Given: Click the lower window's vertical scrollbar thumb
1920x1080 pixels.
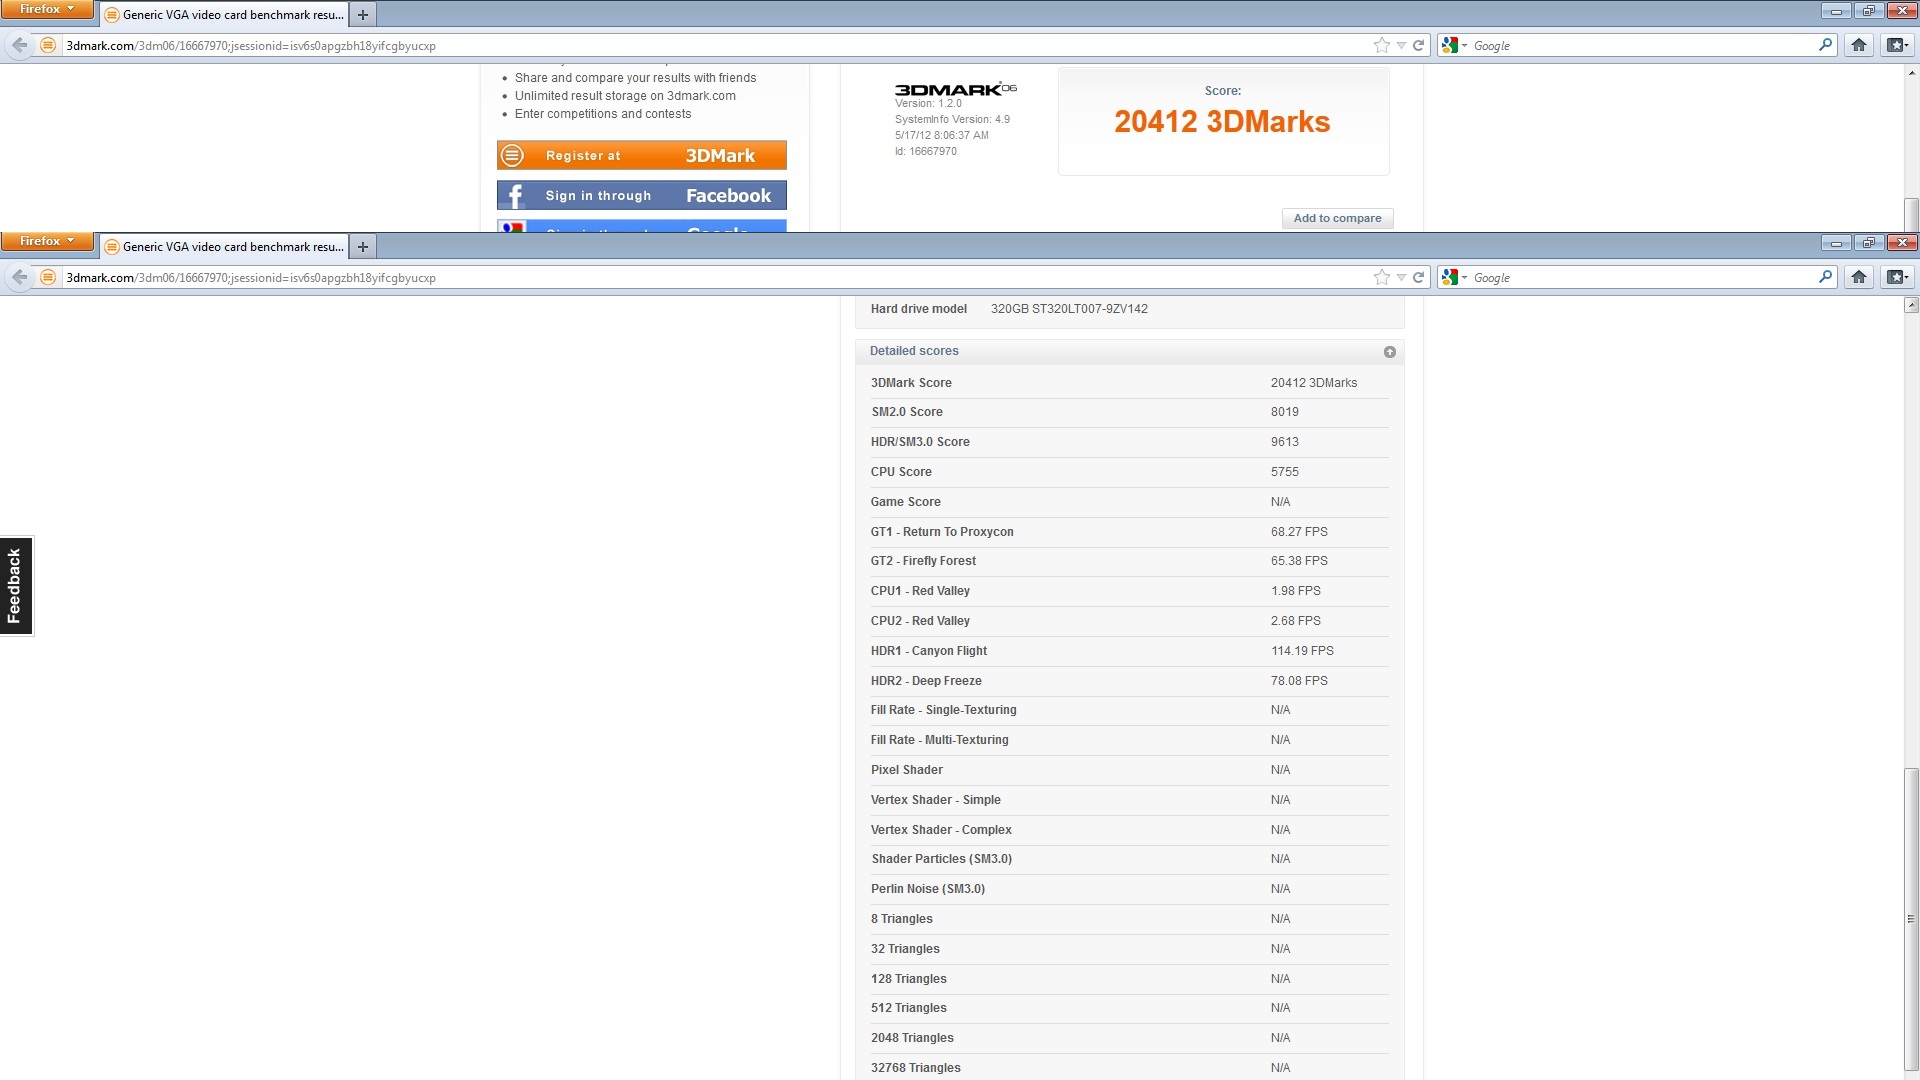Looking at the screenshot, I should click(x=1911, y=918).
